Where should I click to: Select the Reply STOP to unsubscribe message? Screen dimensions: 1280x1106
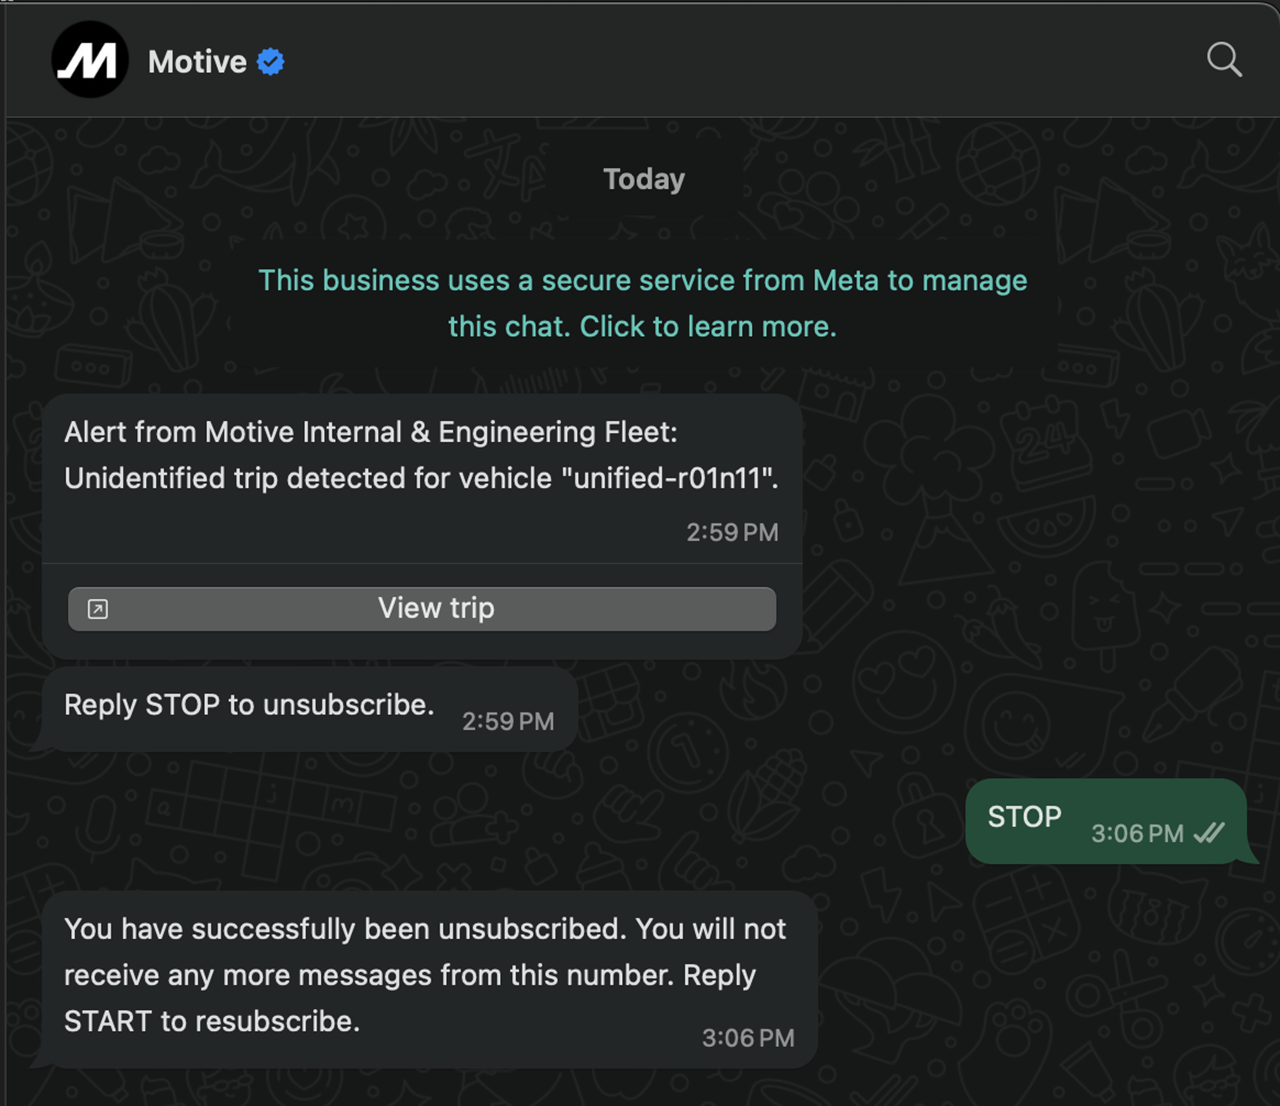[x=309, y=708]
